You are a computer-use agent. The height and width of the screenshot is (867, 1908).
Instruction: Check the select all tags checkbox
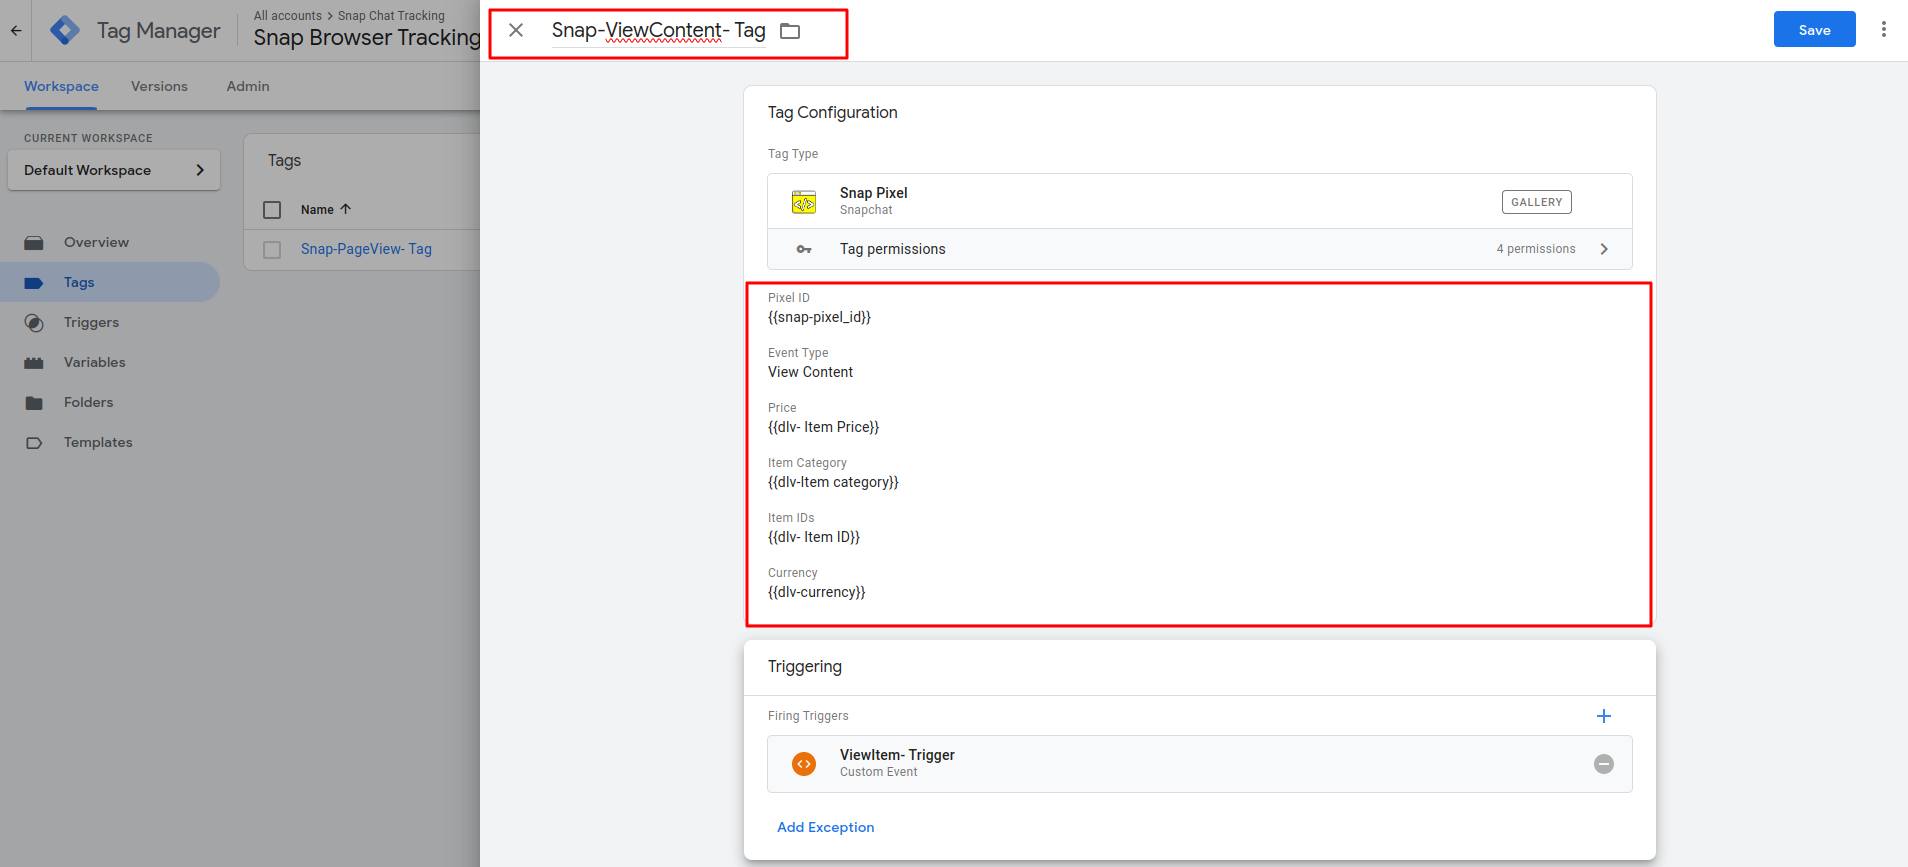(x=272, y=209)
